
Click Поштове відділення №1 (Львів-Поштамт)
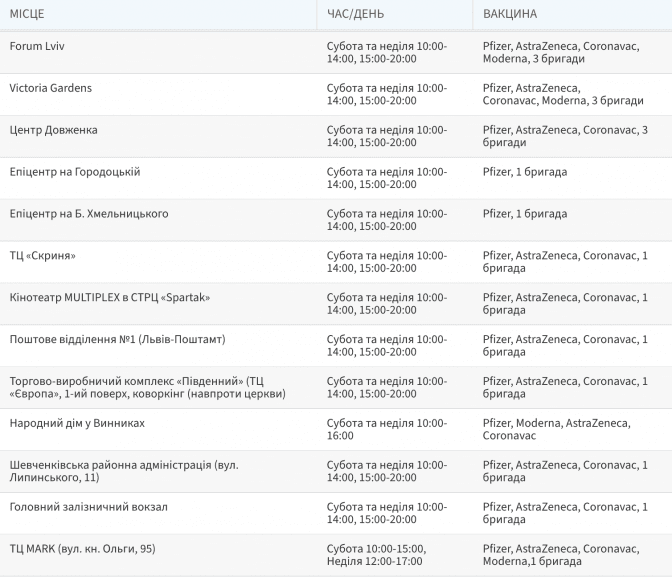tap(117, 340)
